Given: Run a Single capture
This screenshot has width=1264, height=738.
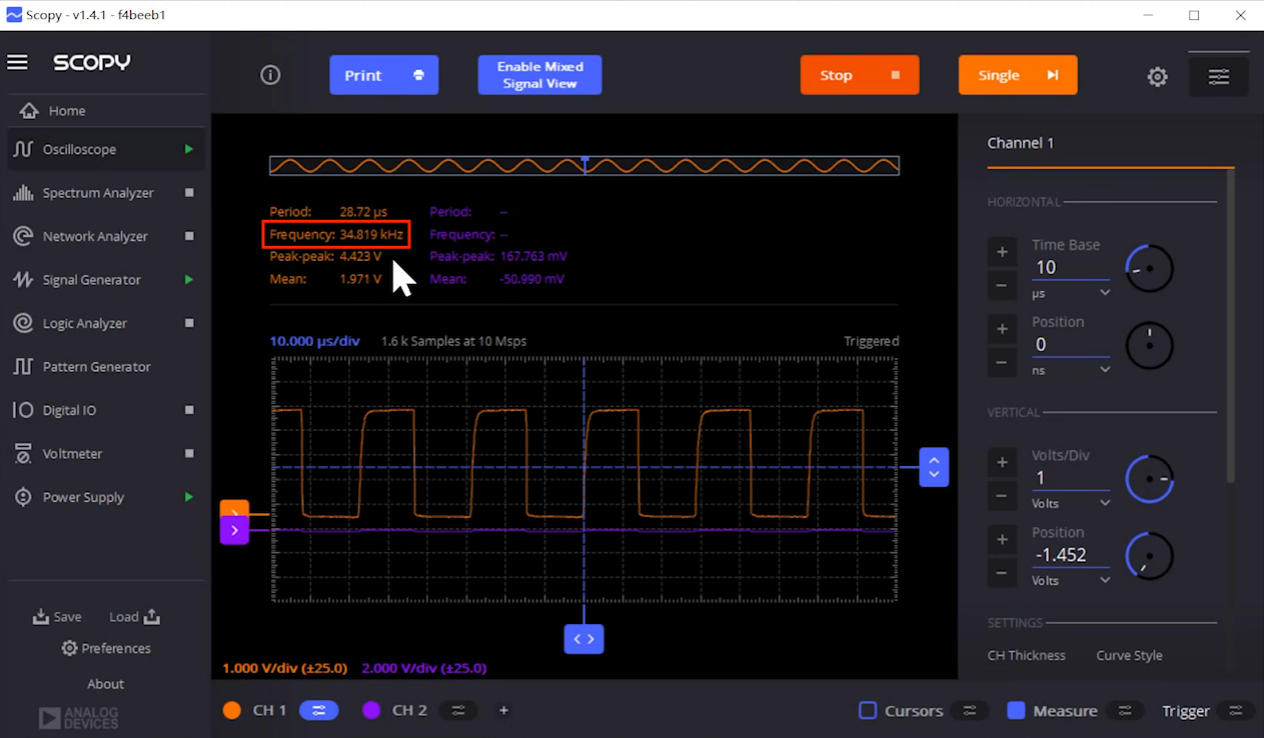Looking at the screenshot, I should (x=1018, y=75).
